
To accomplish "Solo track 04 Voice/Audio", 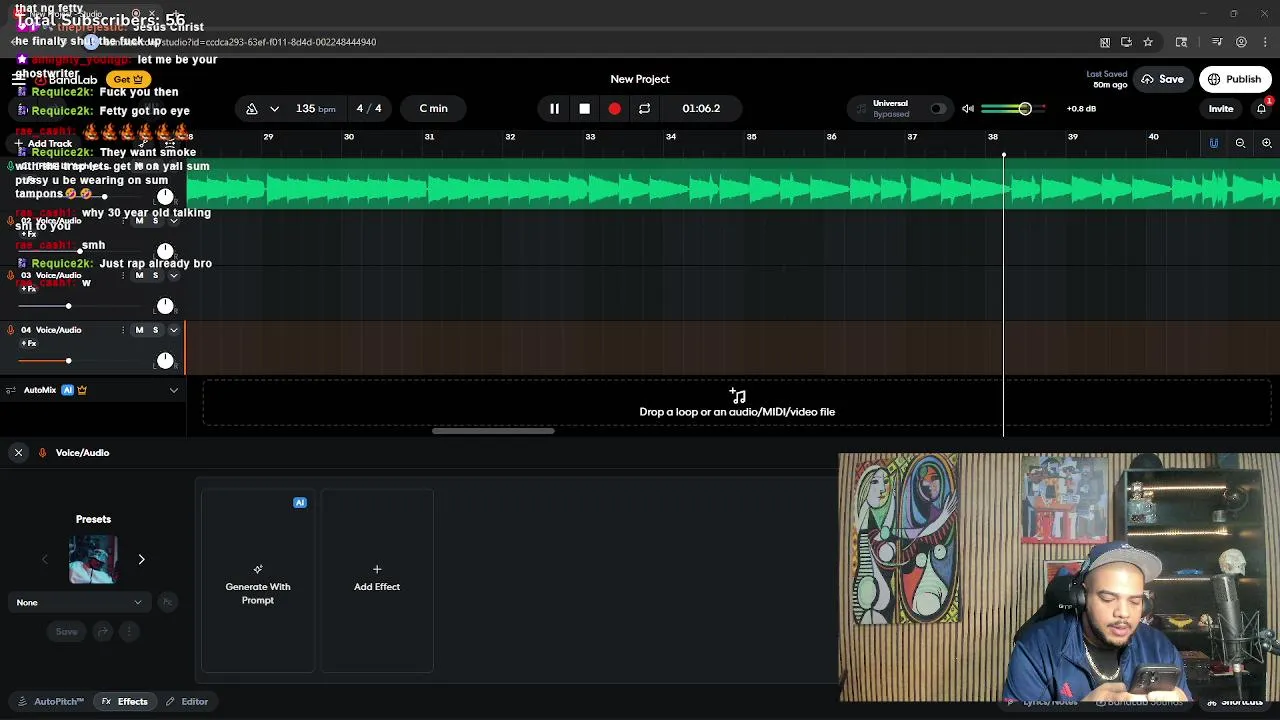I will [x=155, y=330].
